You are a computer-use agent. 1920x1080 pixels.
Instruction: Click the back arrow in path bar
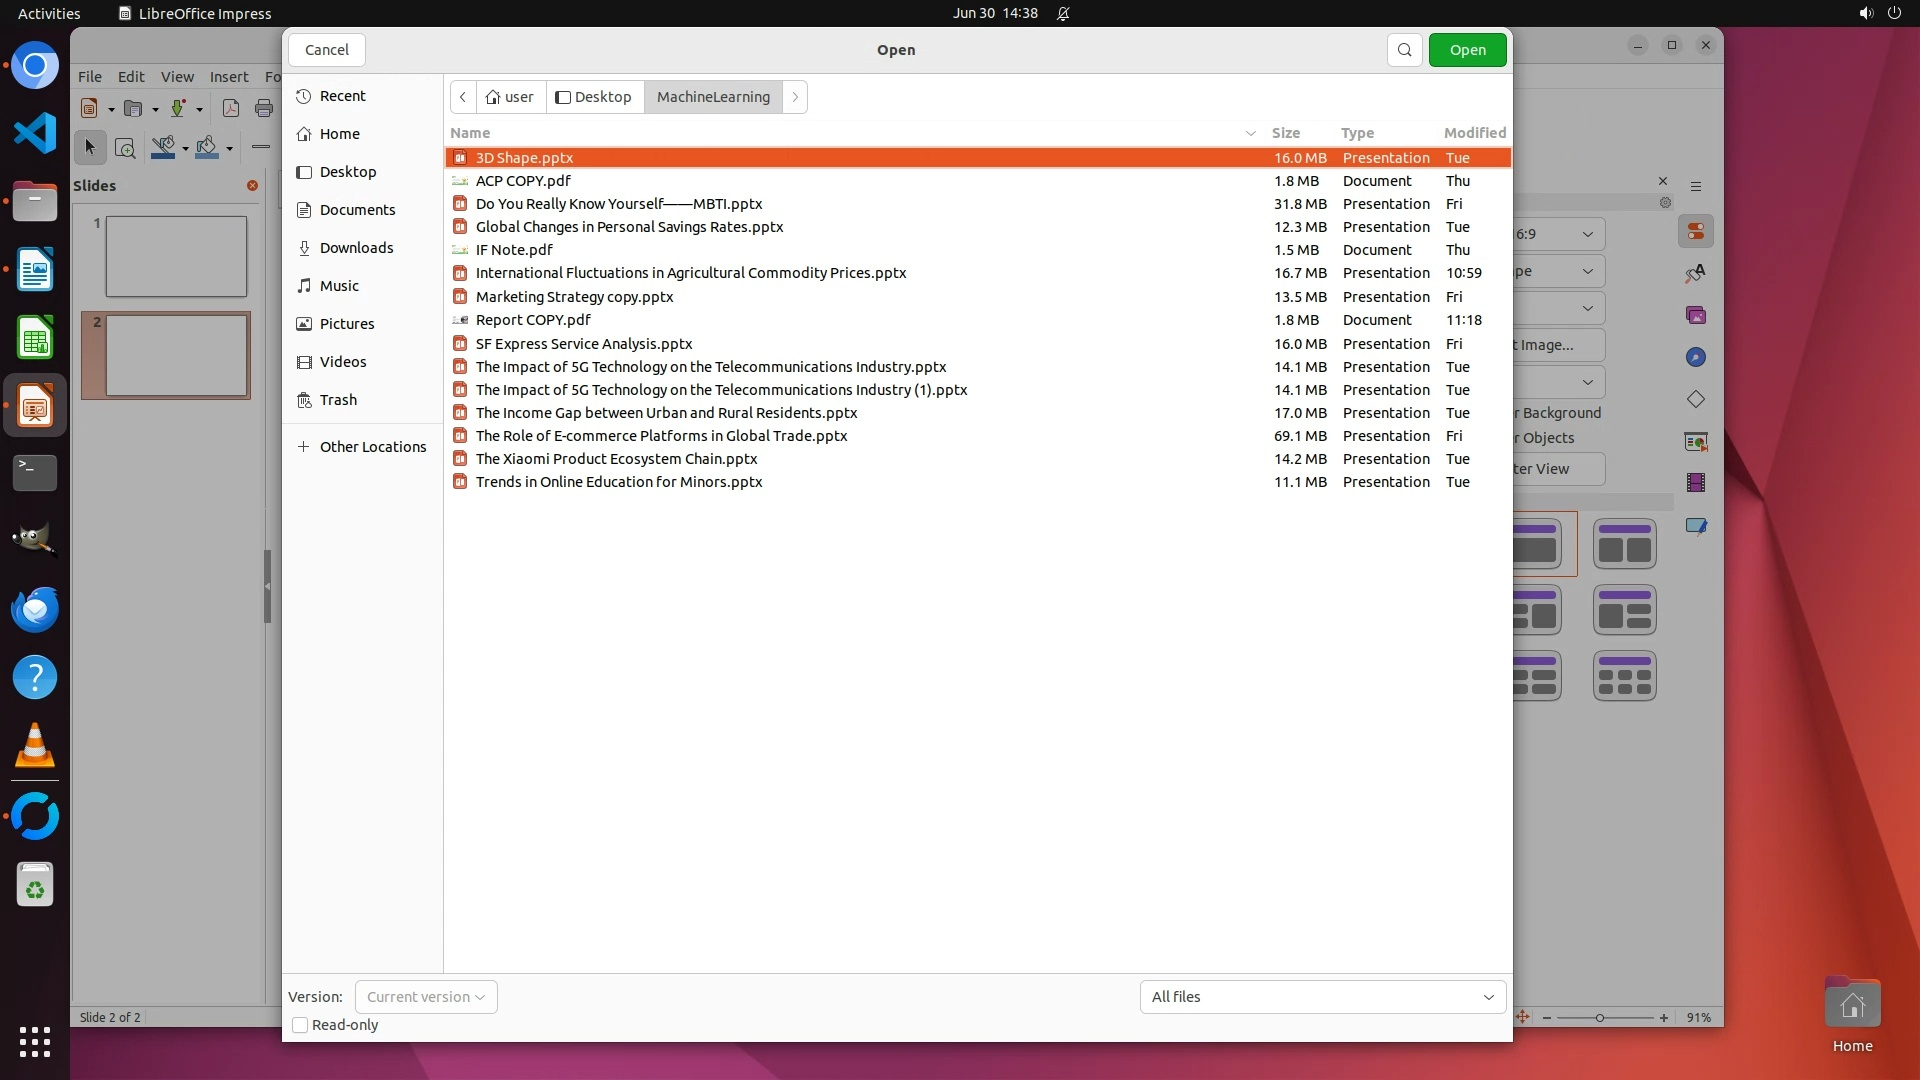[x=463, y=97]
